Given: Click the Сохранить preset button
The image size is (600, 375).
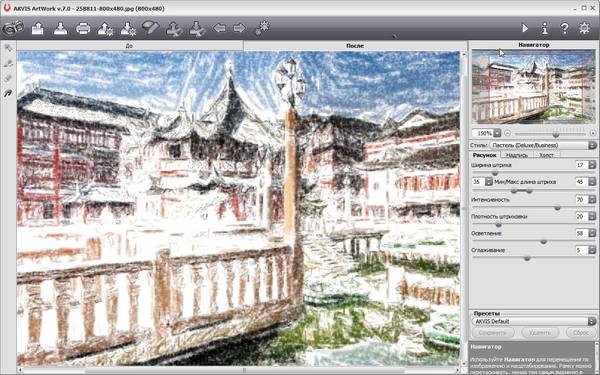Looking at the screenshot, I should (x=493, y=333).
